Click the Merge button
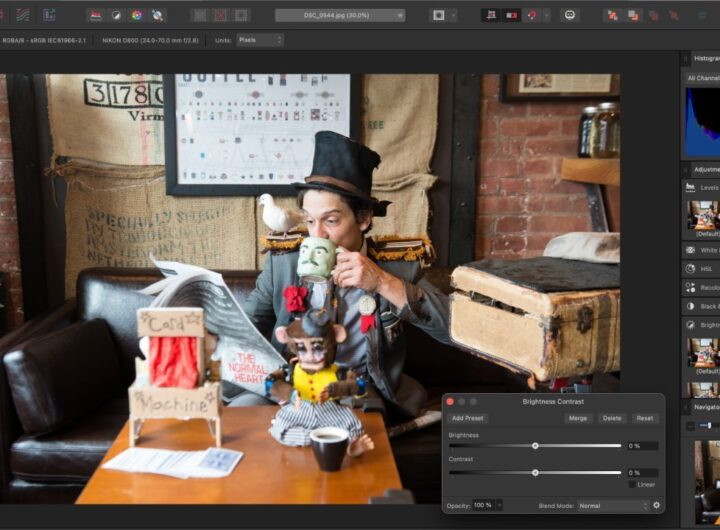720x530 pixels. pos(578,418)
